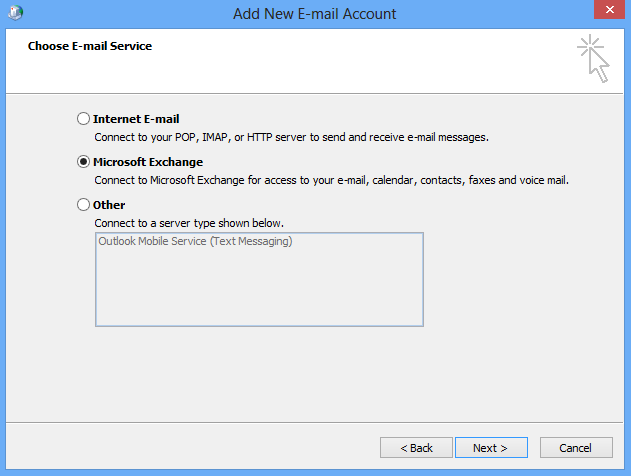Click the 'Connect to your POP, IMAP' description
The width and height of the screenshot is (631, 476).
click(x=291, y=137)
